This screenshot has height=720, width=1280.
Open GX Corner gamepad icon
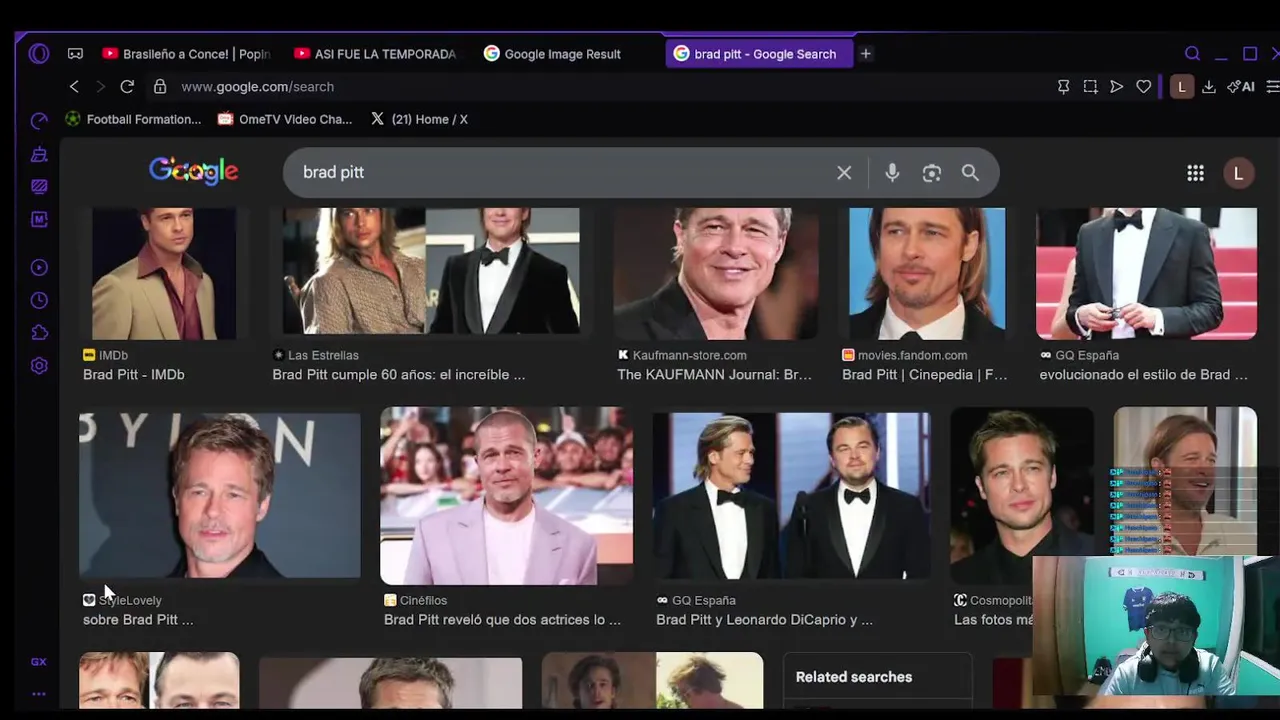(x=75, y=54)
